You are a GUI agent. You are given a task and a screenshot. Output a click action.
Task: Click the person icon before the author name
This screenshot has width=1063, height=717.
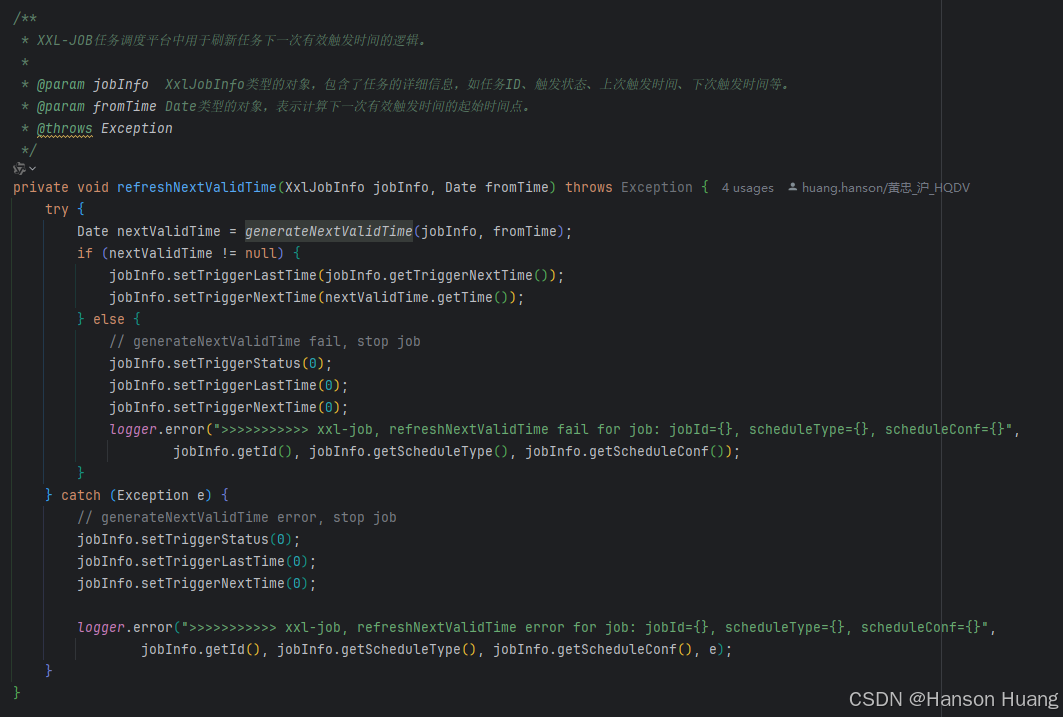pyautogui.click(x=793, y=187)
